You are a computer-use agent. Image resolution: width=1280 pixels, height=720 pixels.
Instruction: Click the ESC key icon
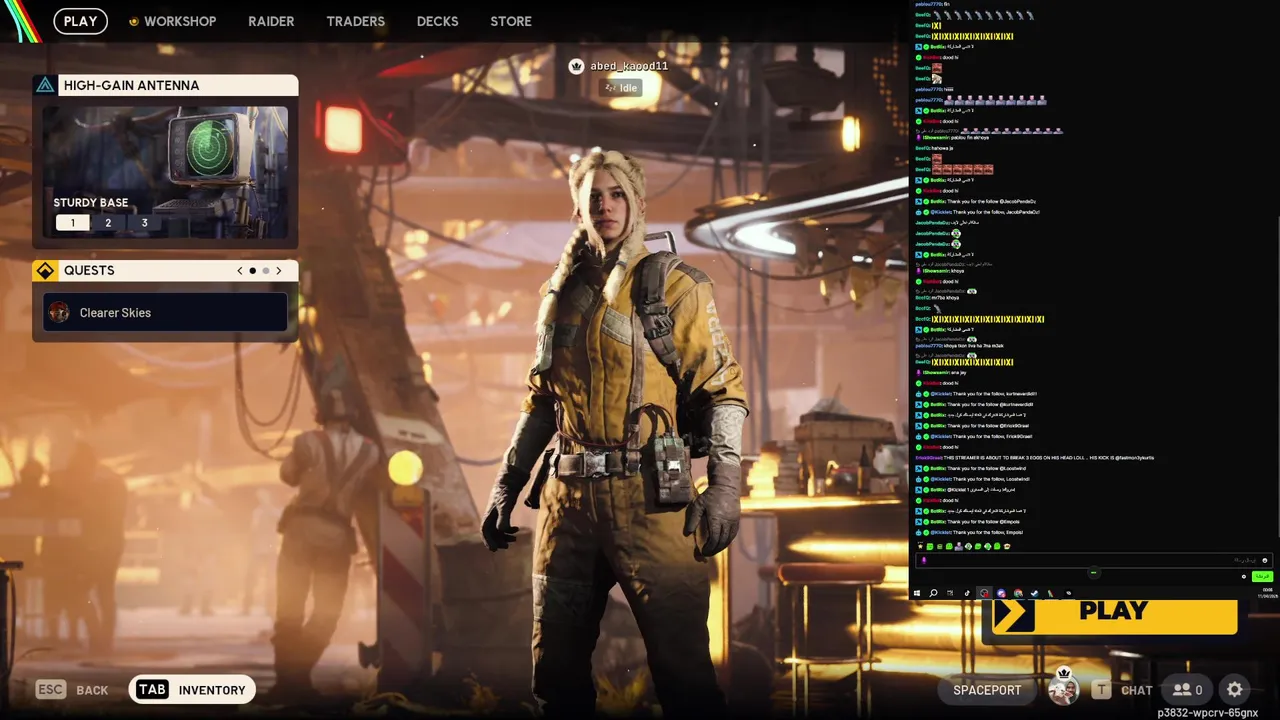click(51, 689)
